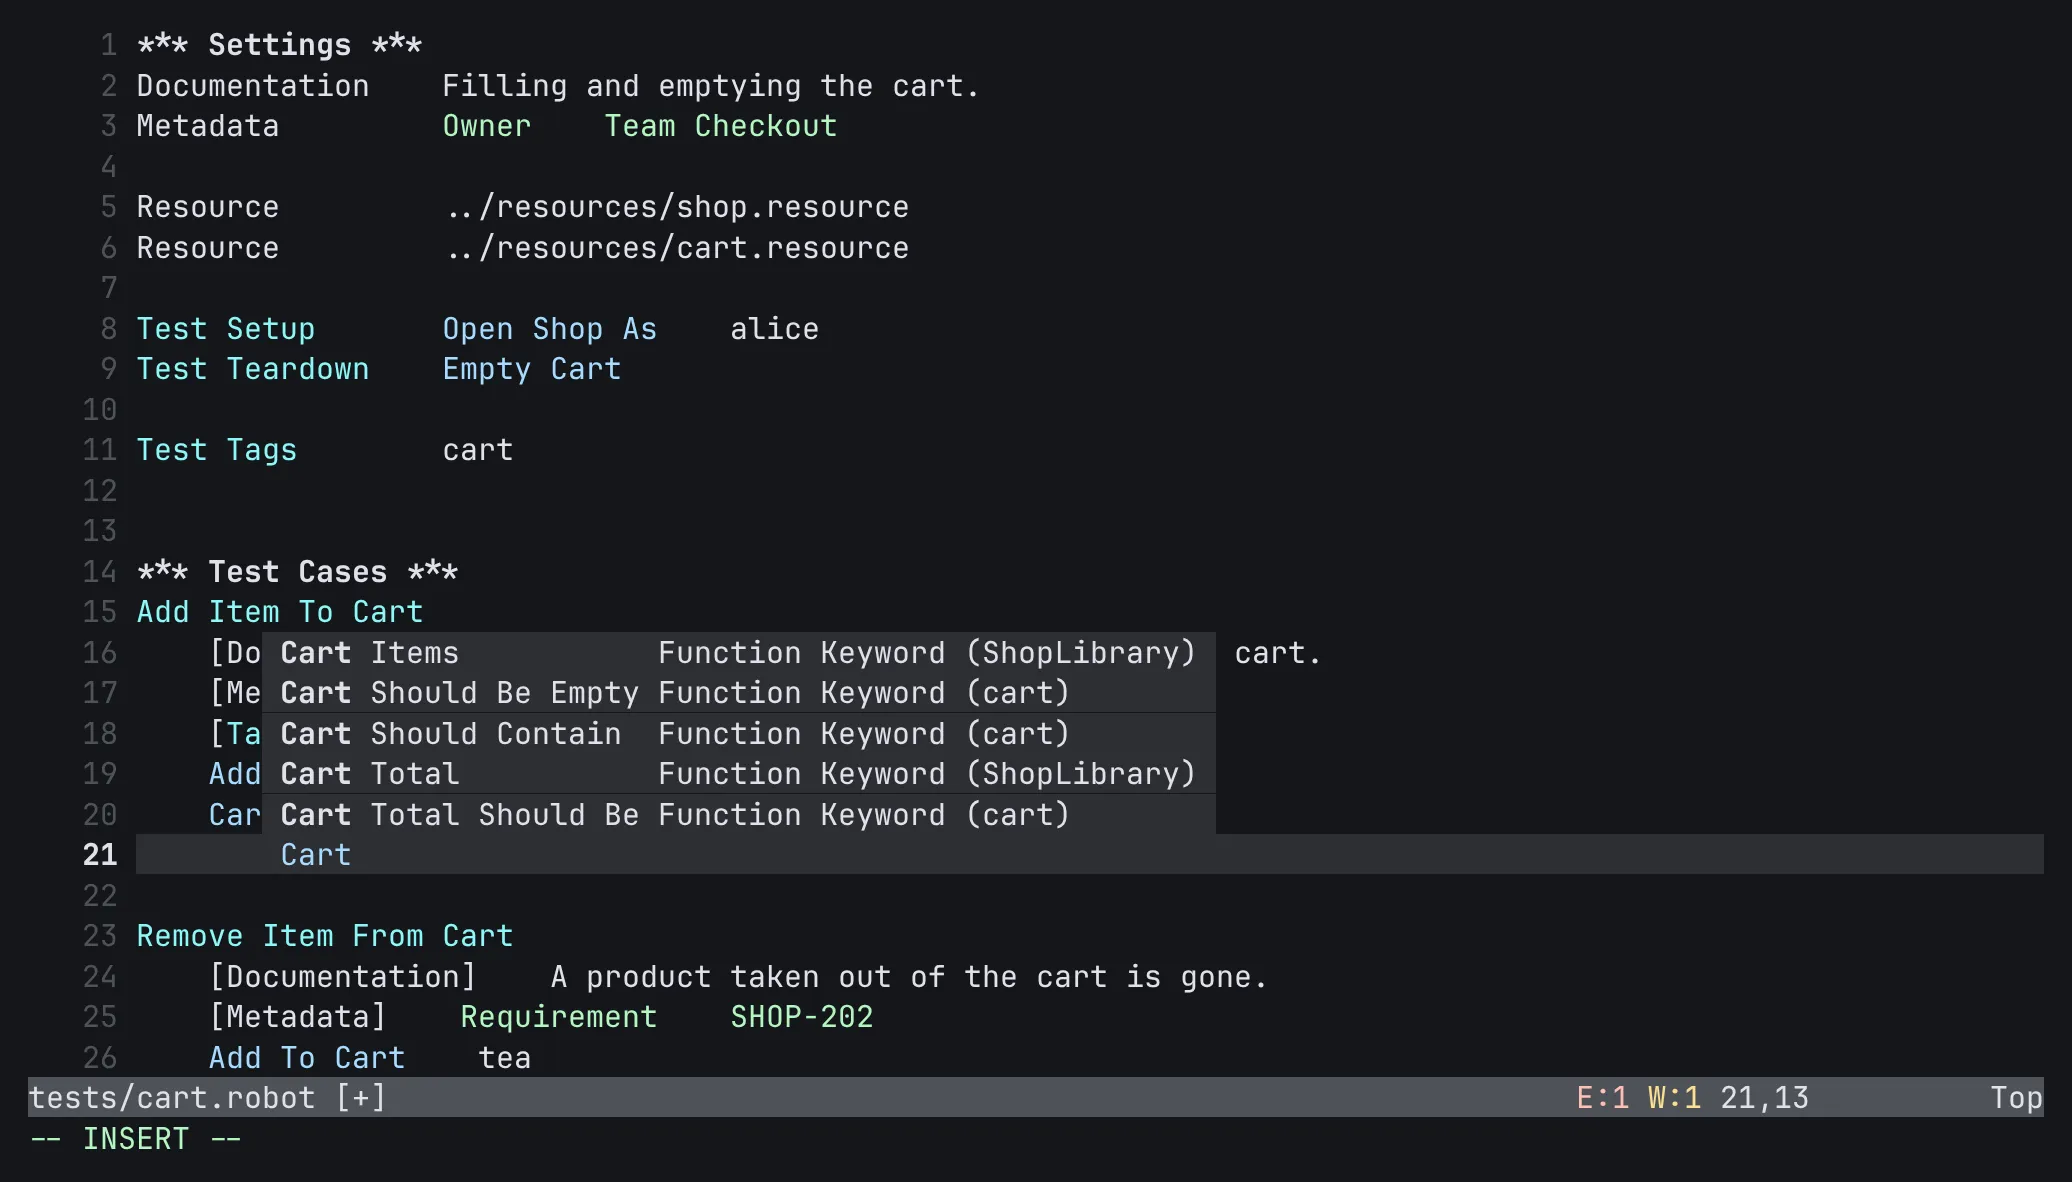Click 'Test Teardown' setting name
The width and height of the screenshot is (2072, 1182).
(x=253, y=369)
